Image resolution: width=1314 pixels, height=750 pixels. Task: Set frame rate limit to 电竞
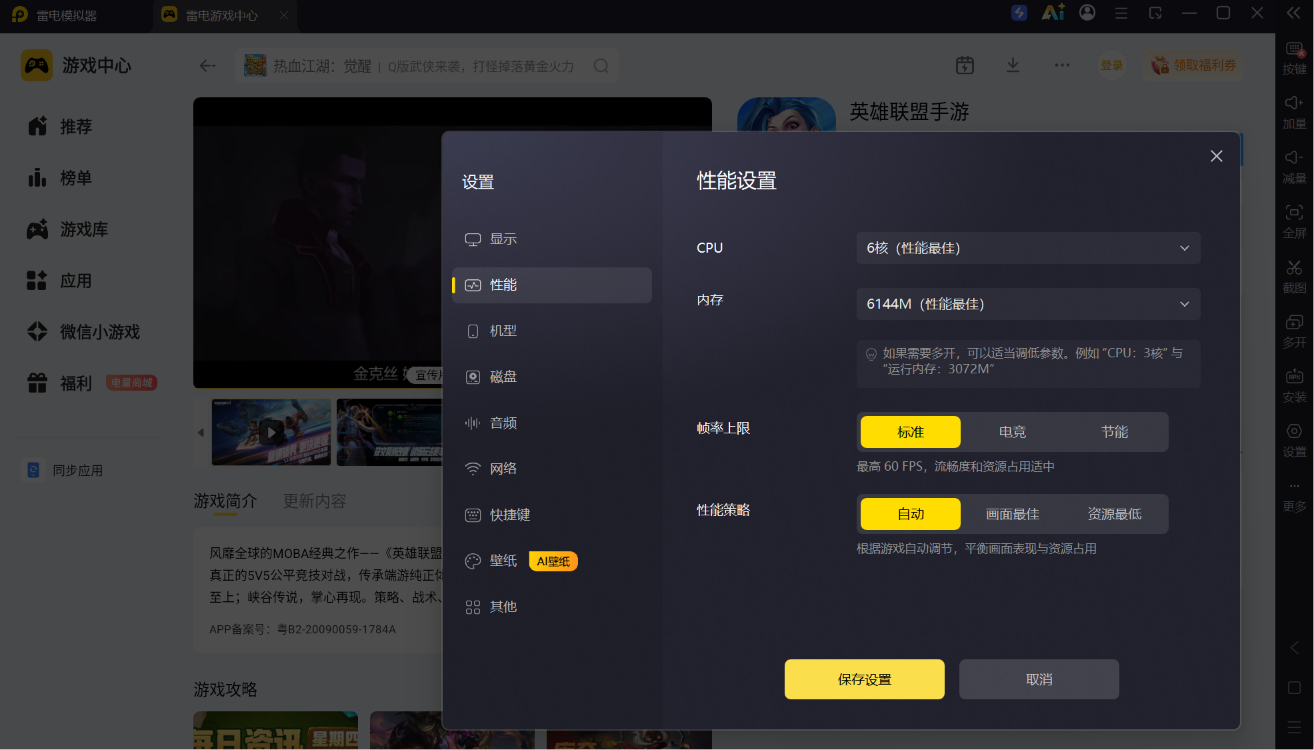coord(1012,432)
